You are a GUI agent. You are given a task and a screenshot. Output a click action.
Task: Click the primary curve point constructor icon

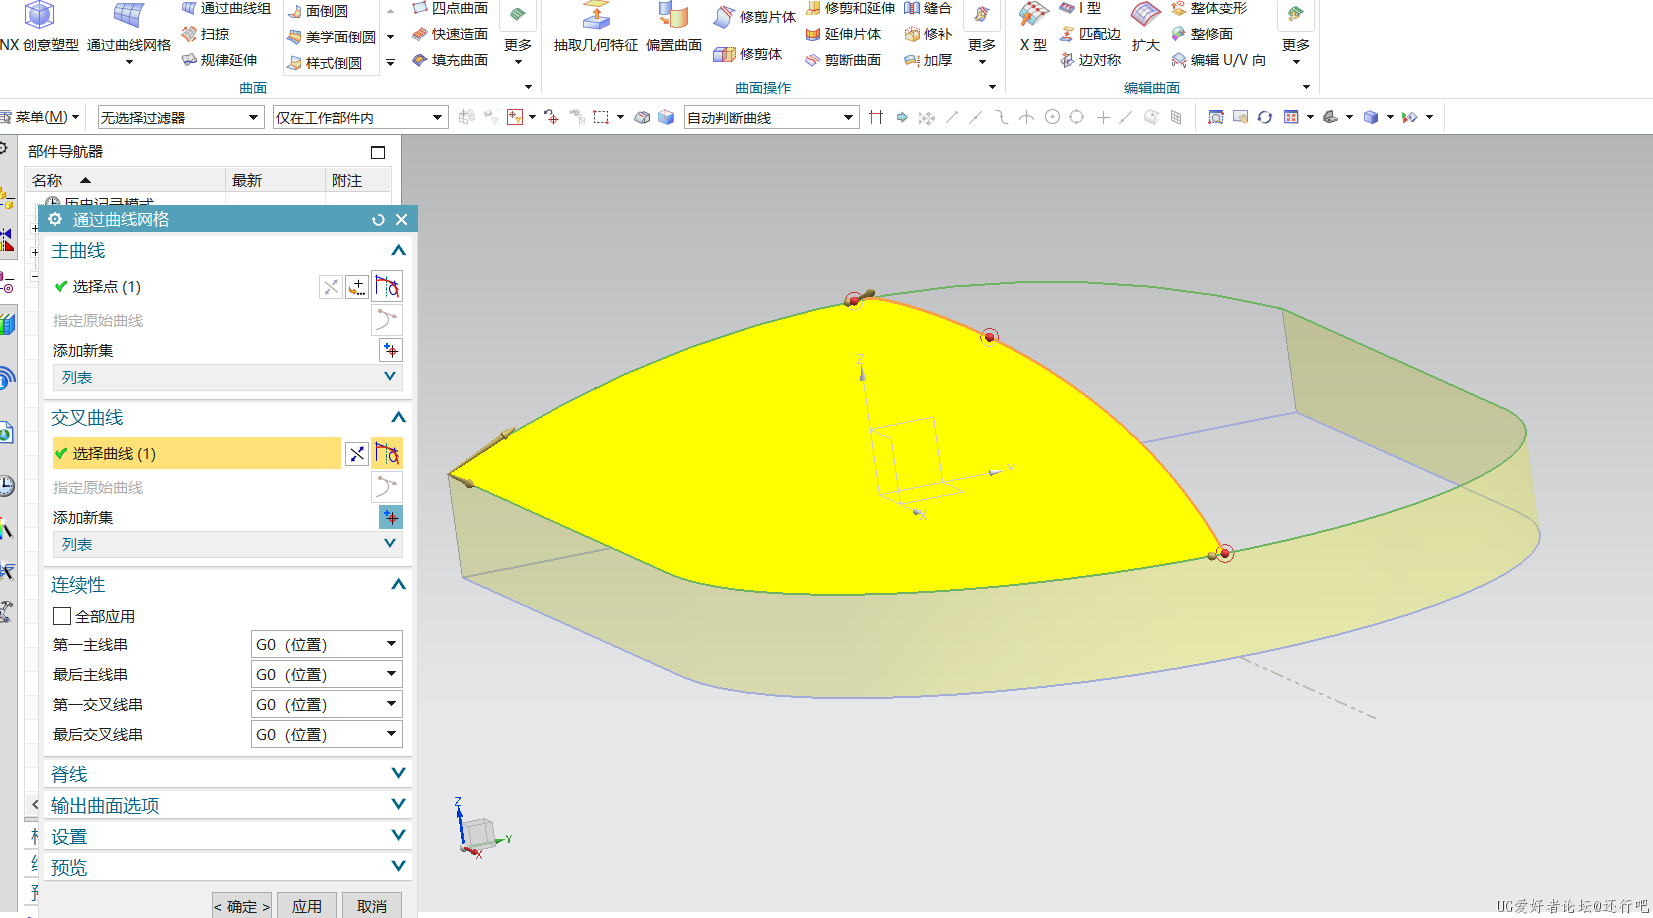pos(357,287)
